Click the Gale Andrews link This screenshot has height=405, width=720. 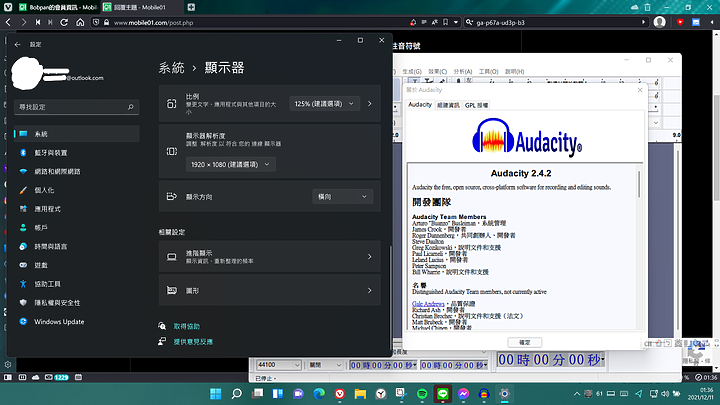pyautogui.click(x=428, y=304)
